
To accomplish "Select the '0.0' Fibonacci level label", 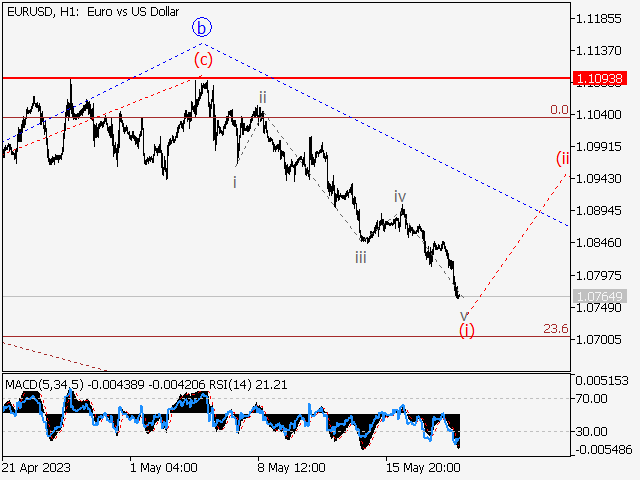I will pyautogui.click(x=559, y=109).
